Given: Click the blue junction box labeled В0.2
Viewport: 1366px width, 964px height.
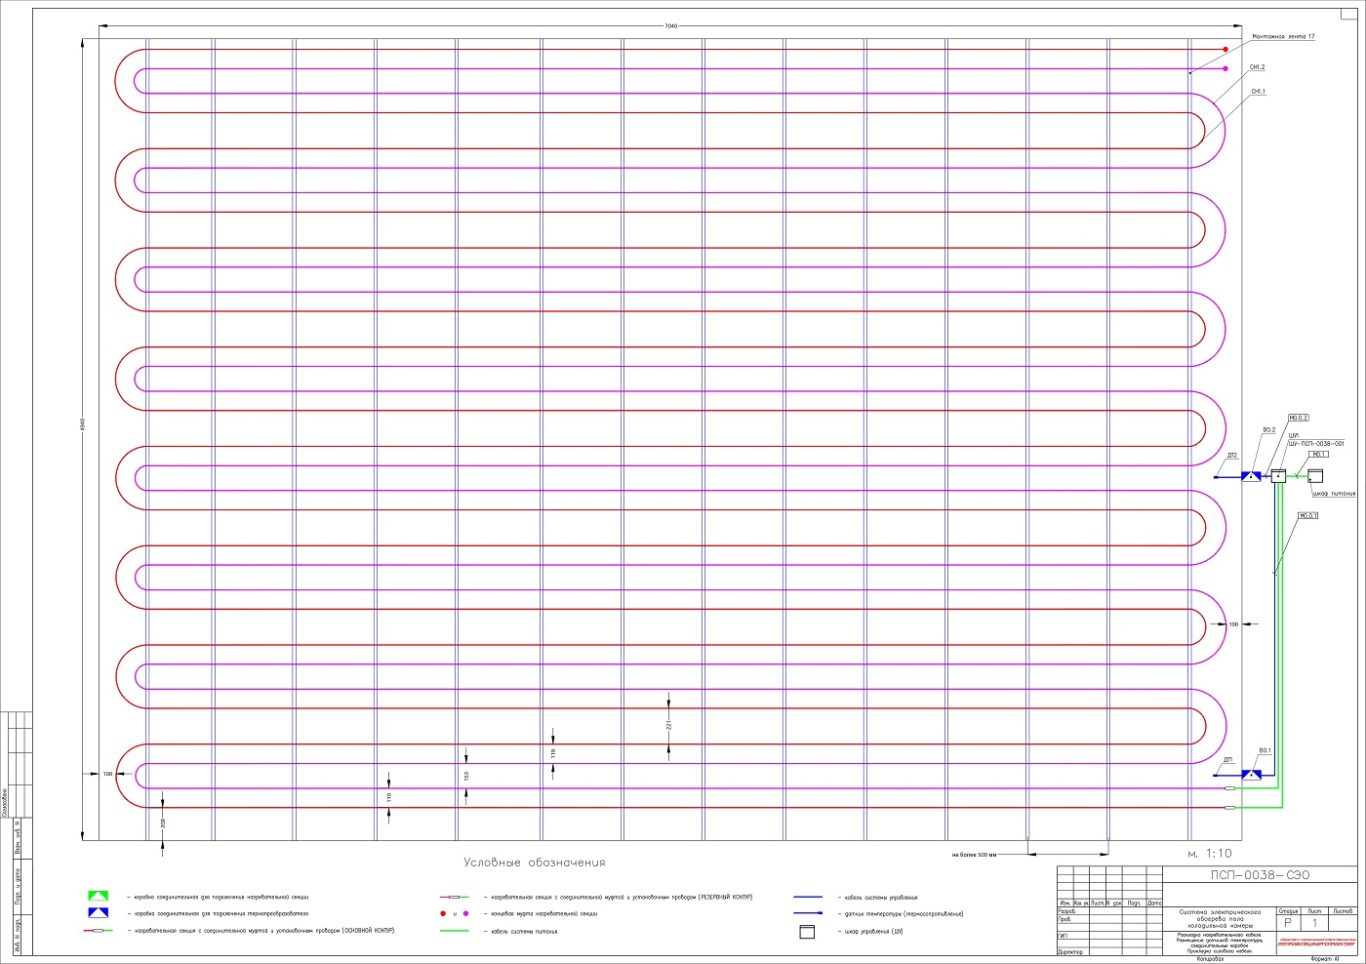Looking at the screenshot, I should click(x=1251, y=476).
